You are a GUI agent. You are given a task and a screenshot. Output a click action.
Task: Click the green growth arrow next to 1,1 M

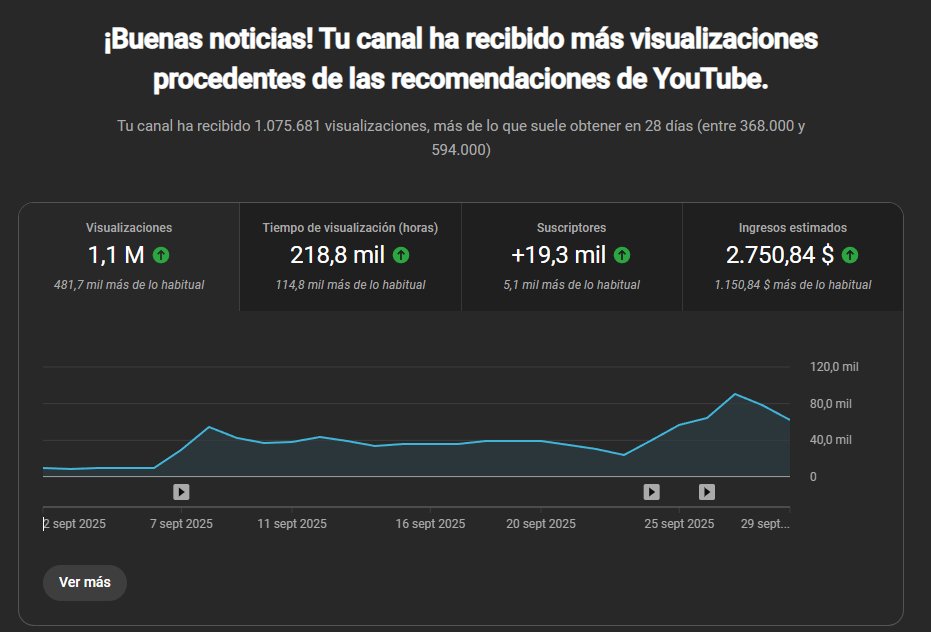(160, 256)
